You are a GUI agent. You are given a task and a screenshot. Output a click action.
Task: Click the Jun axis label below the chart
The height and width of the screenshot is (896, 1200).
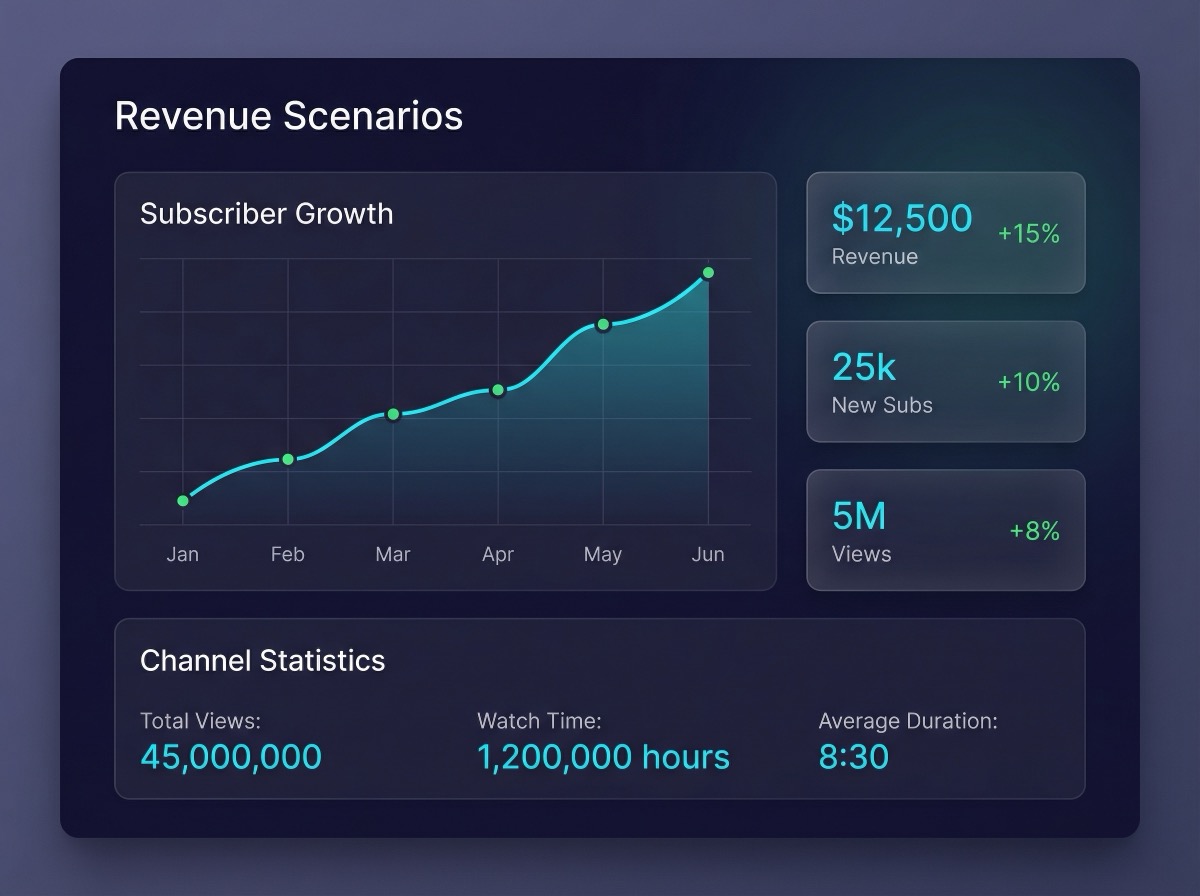click(x=709, y=554)
